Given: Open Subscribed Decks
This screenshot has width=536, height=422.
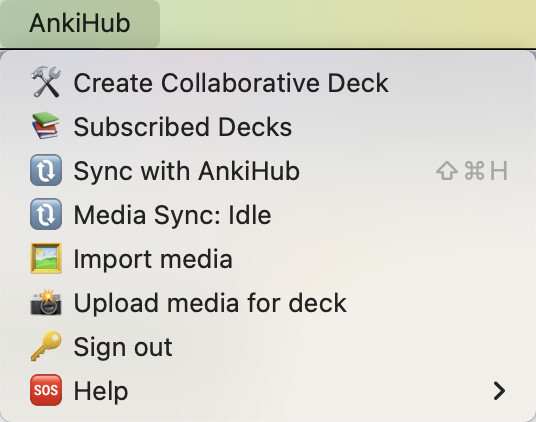Looking at the screenshot, I should coord(268,126).
